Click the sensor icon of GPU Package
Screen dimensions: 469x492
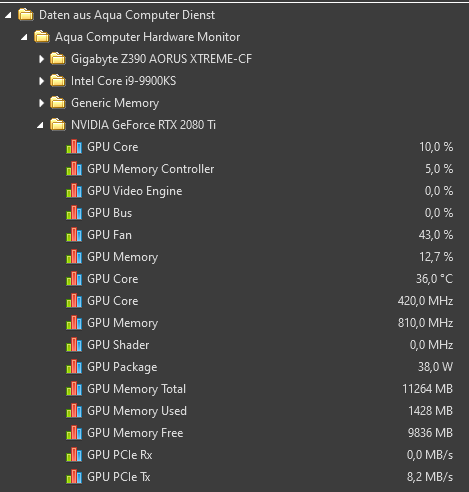74,367
